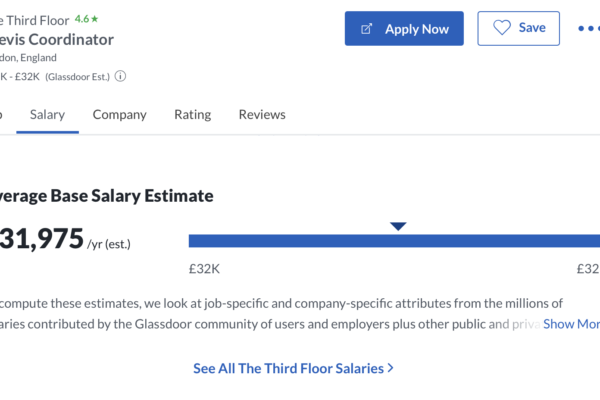This screenshot has height=400, width=600.
Task: Click the £31,975 salary estimate figure
Action: point(41,238)
